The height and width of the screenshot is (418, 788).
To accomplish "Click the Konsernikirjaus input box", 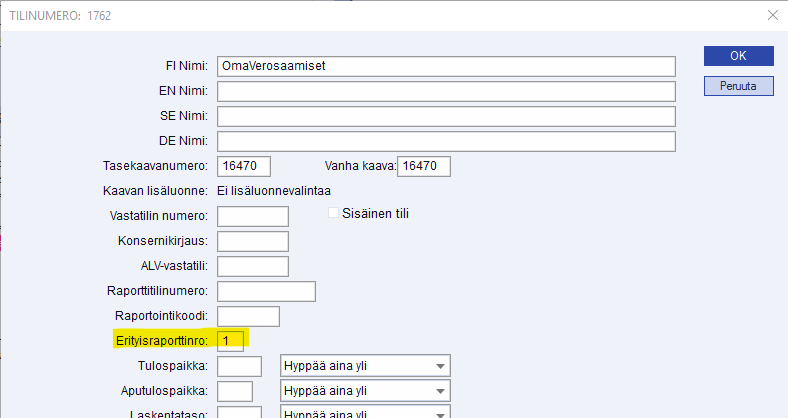I will pos(252,241).
